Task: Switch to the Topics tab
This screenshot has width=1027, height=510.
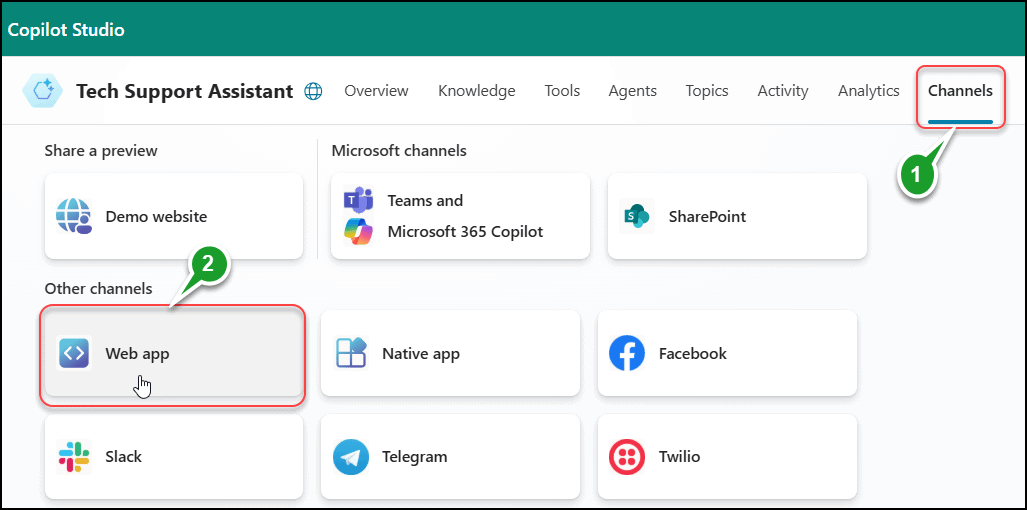Action: click(706, 91)
